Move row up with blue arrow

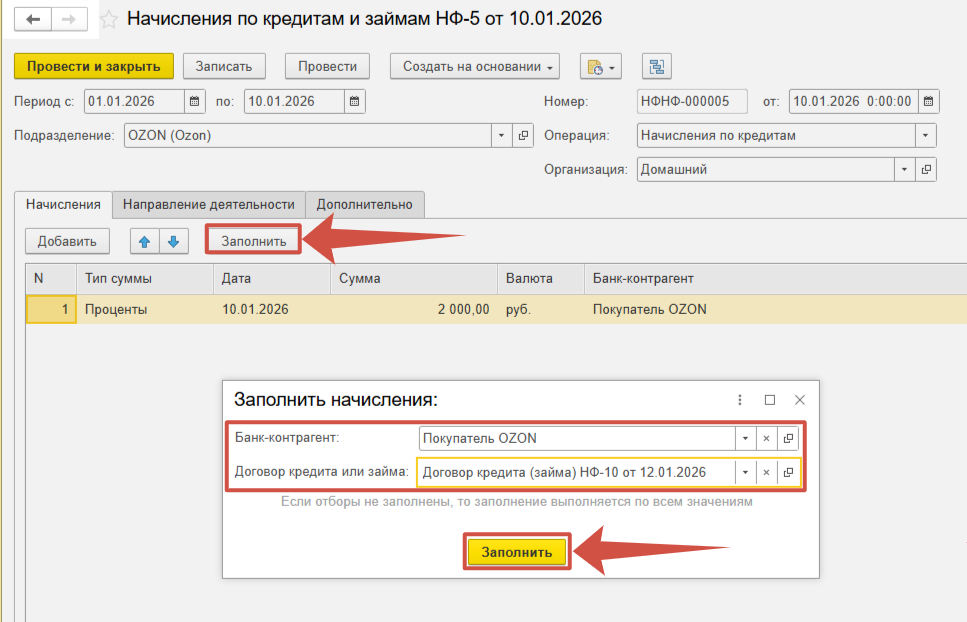coord(146,241)
